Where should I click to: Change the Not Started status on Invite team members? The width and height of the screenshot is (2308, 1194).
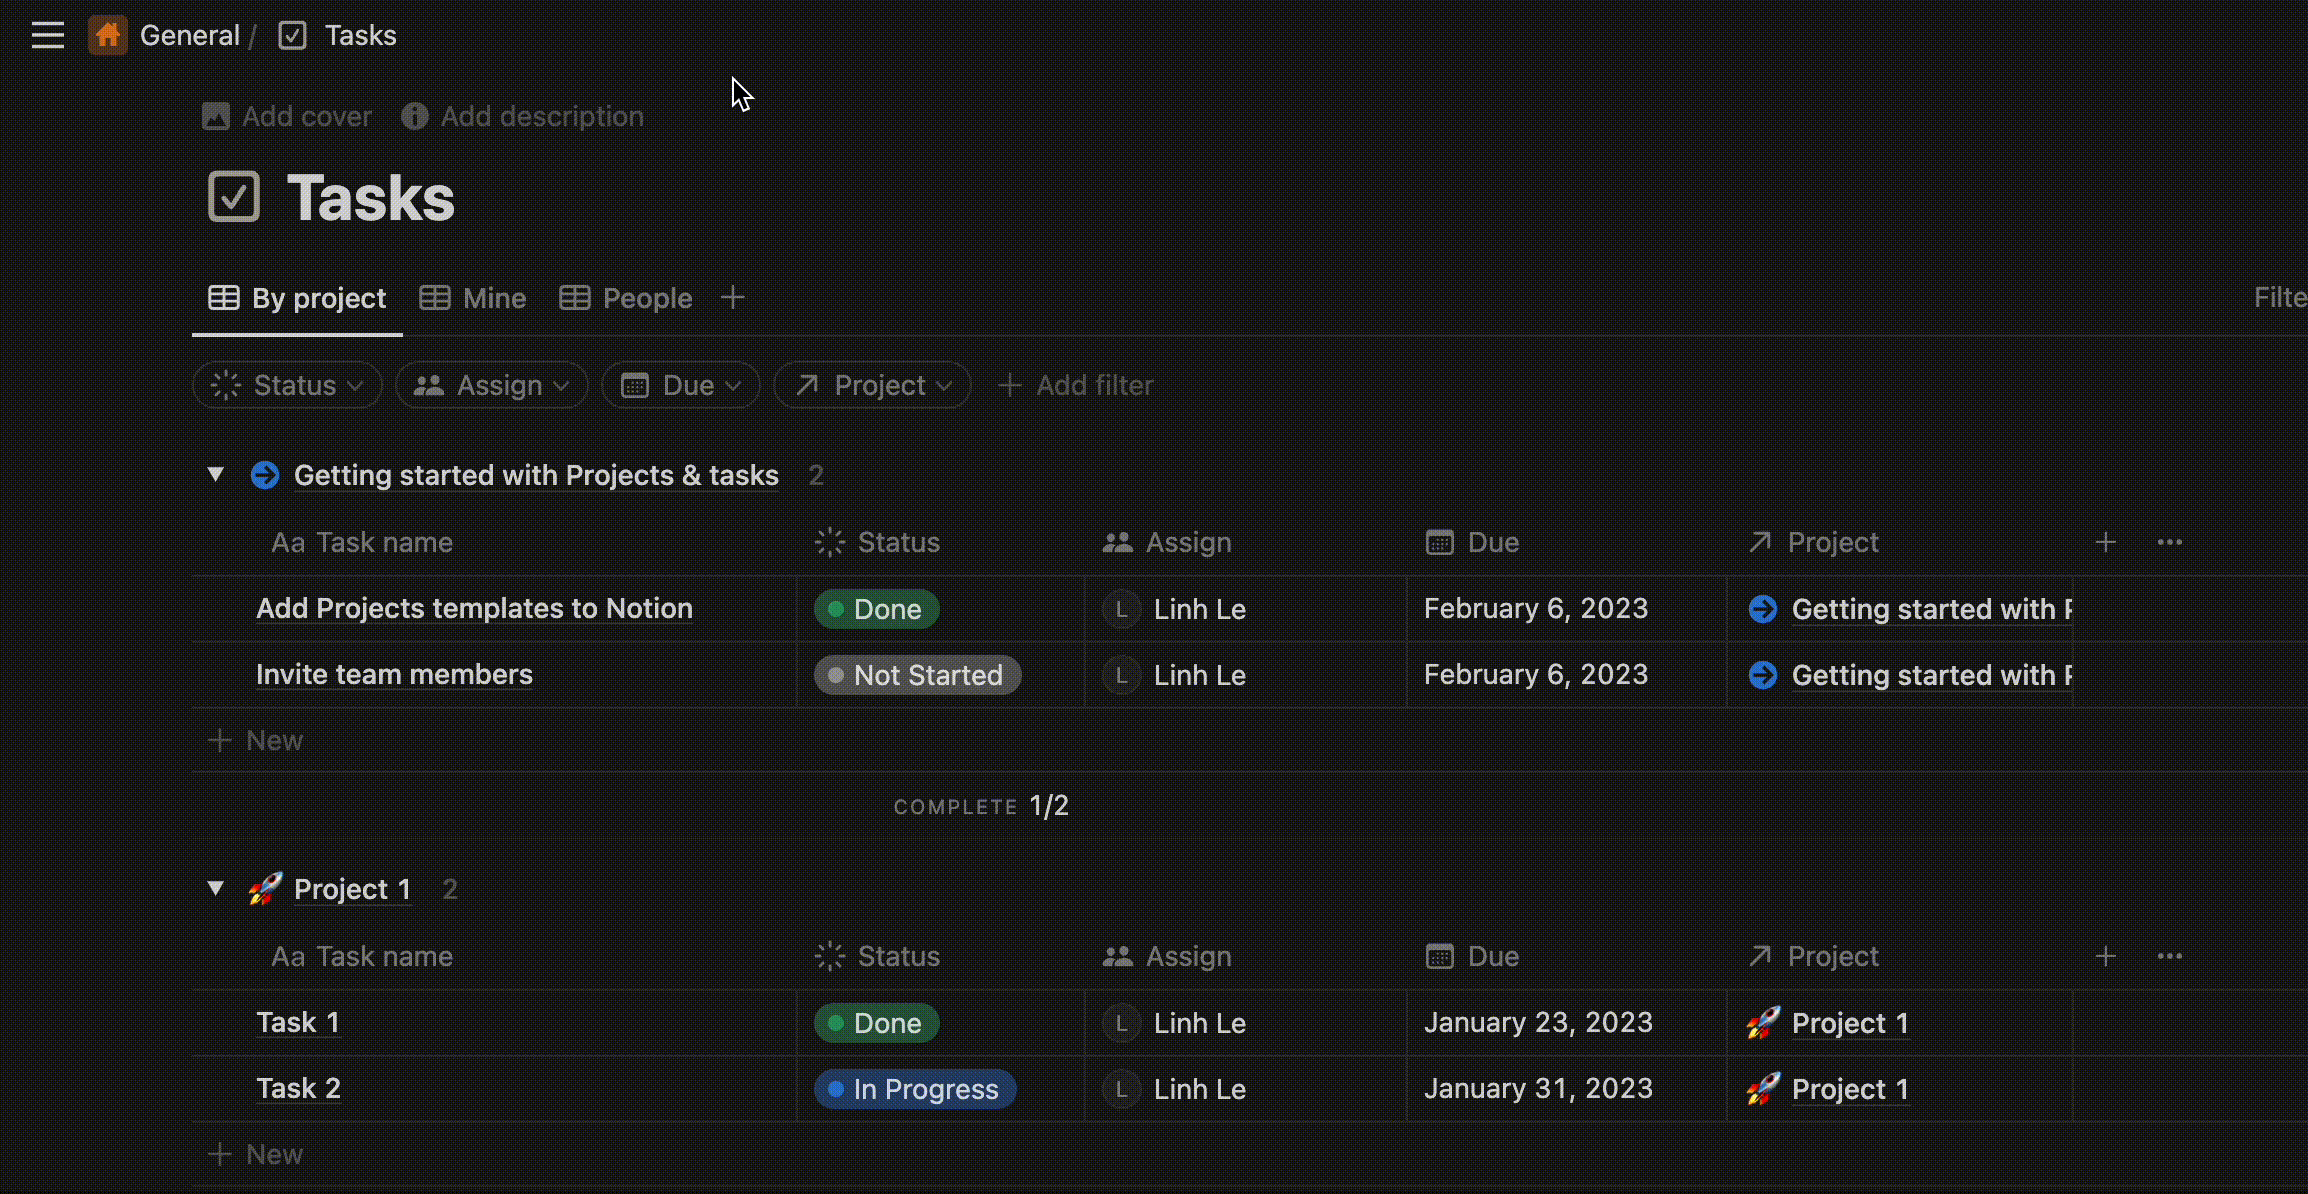click(916, 674)
